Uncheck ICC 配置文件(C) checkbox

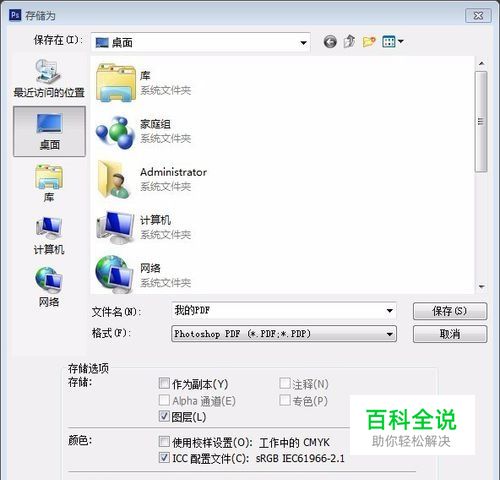tap(164, 458)
